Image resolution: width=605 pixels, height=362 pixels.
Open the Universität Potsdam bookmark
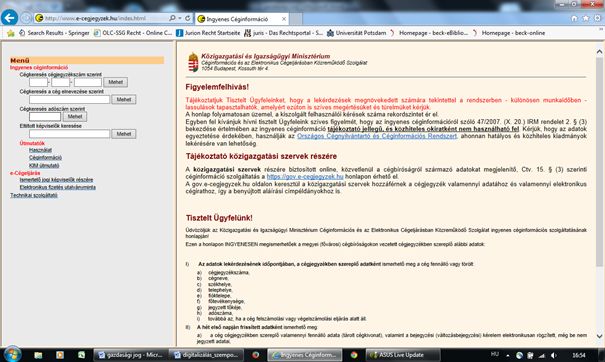pyautogui.click(x=356, y=33)
